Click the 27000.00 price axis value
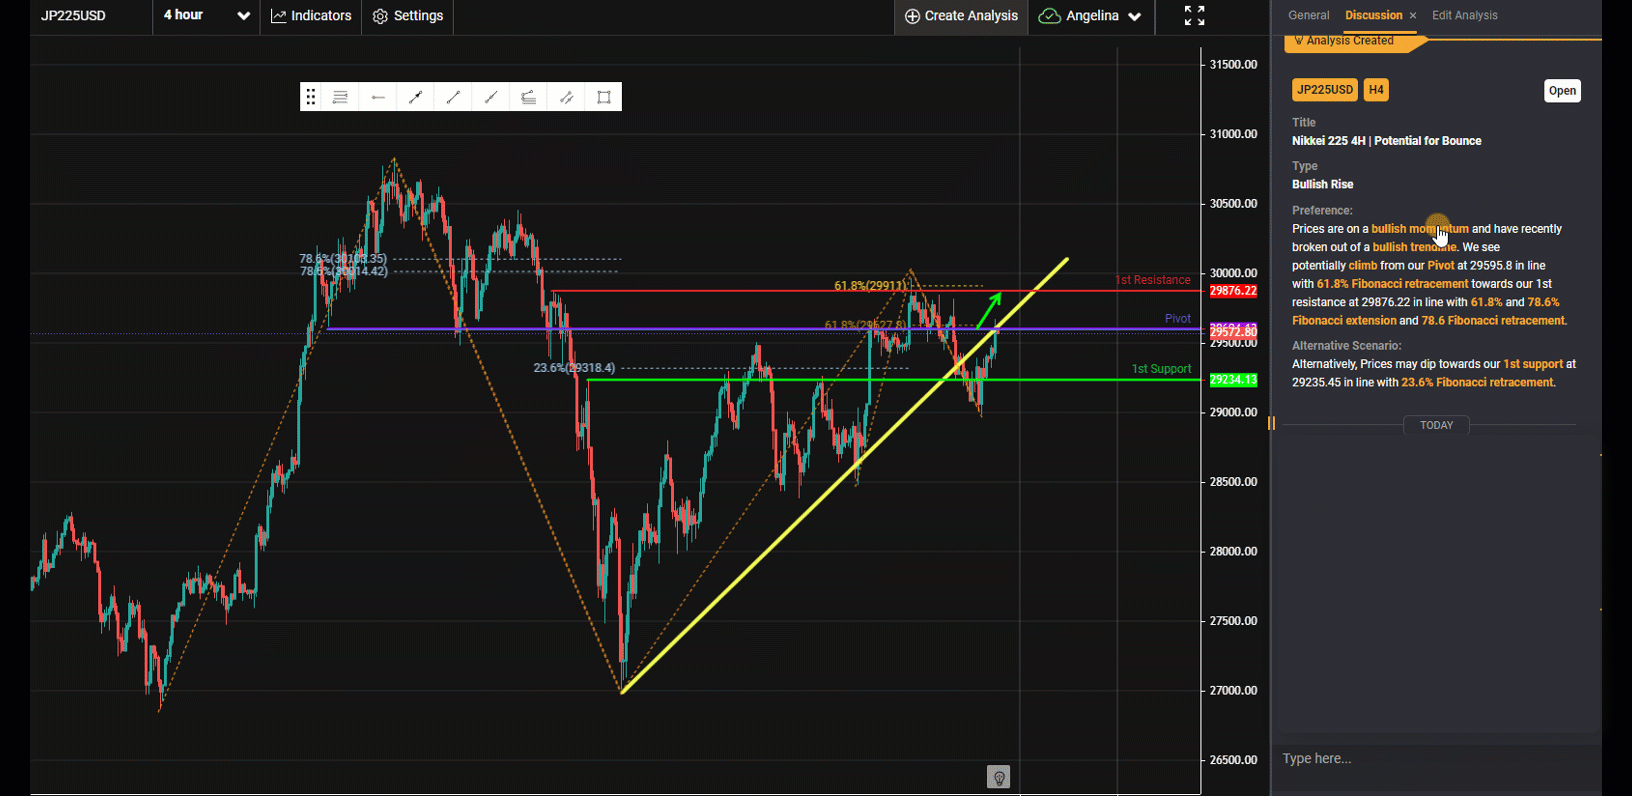 tap(1233, 691)
